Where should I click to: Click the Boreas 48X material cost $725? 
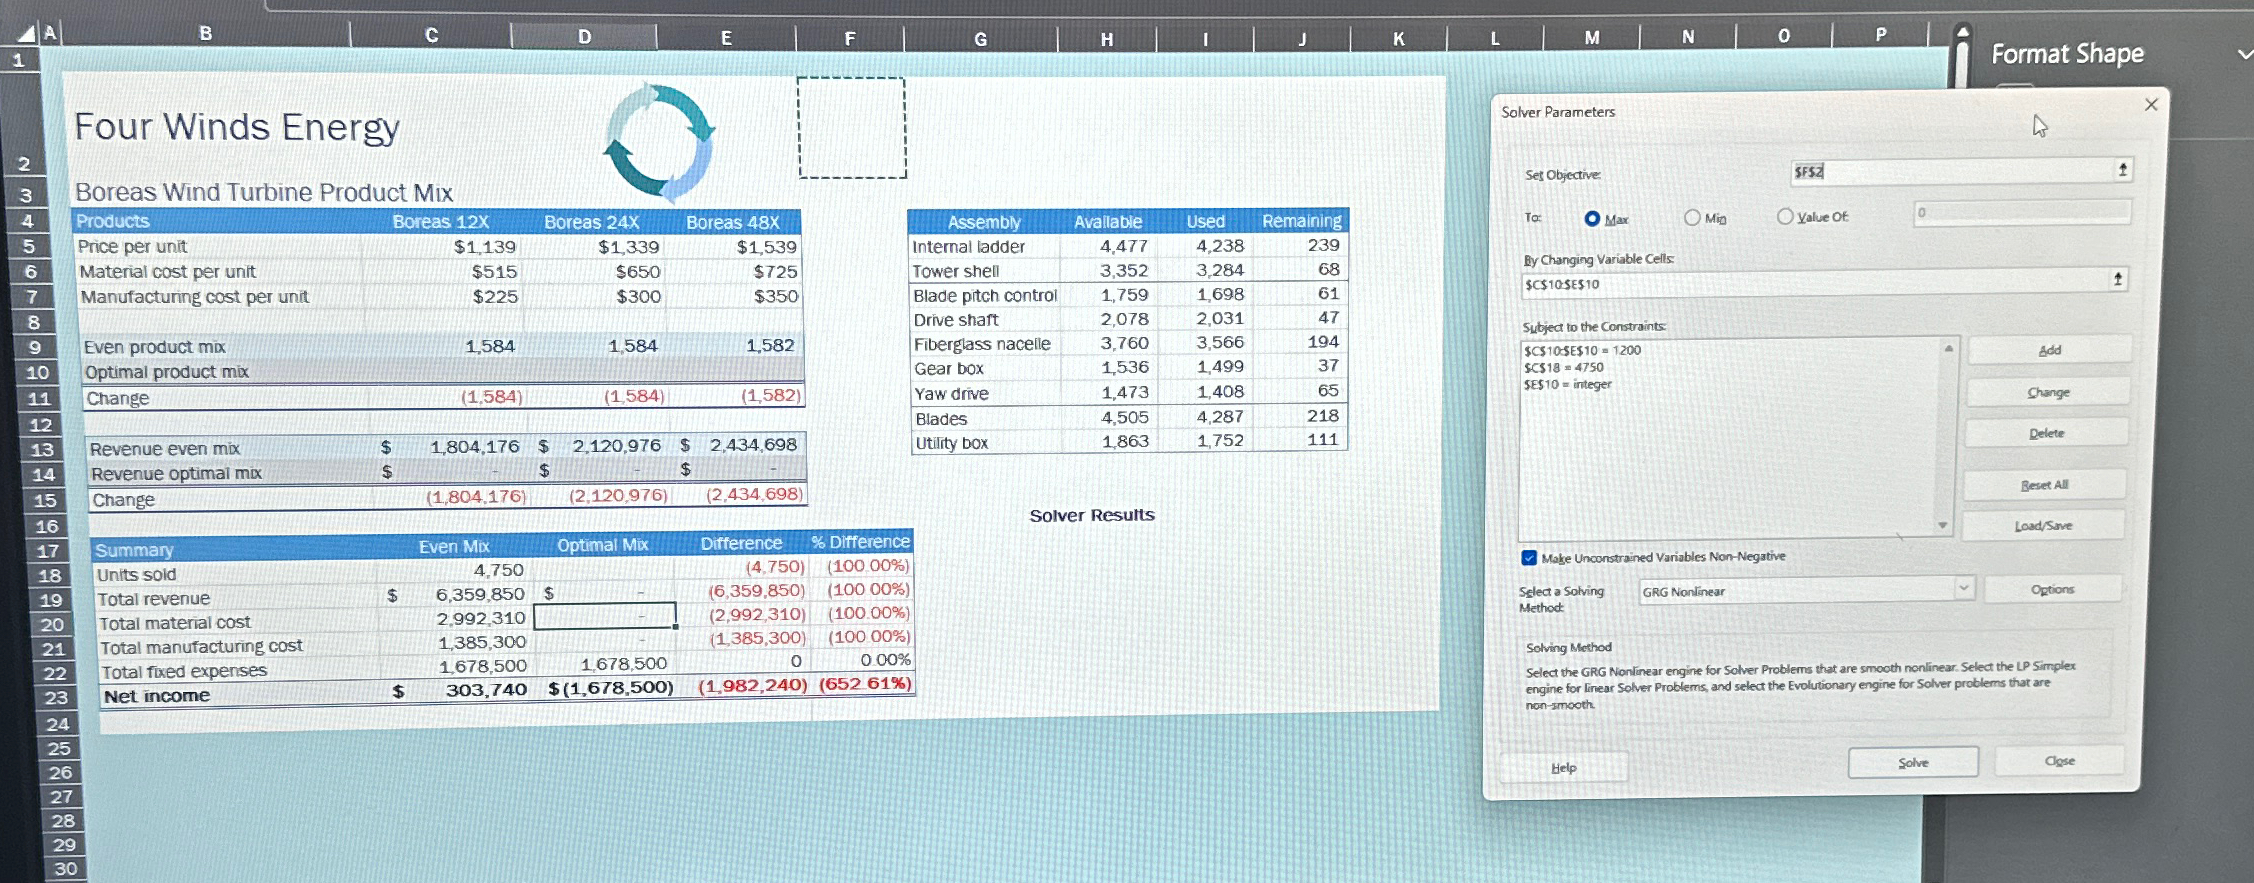[x=775, y=271]
